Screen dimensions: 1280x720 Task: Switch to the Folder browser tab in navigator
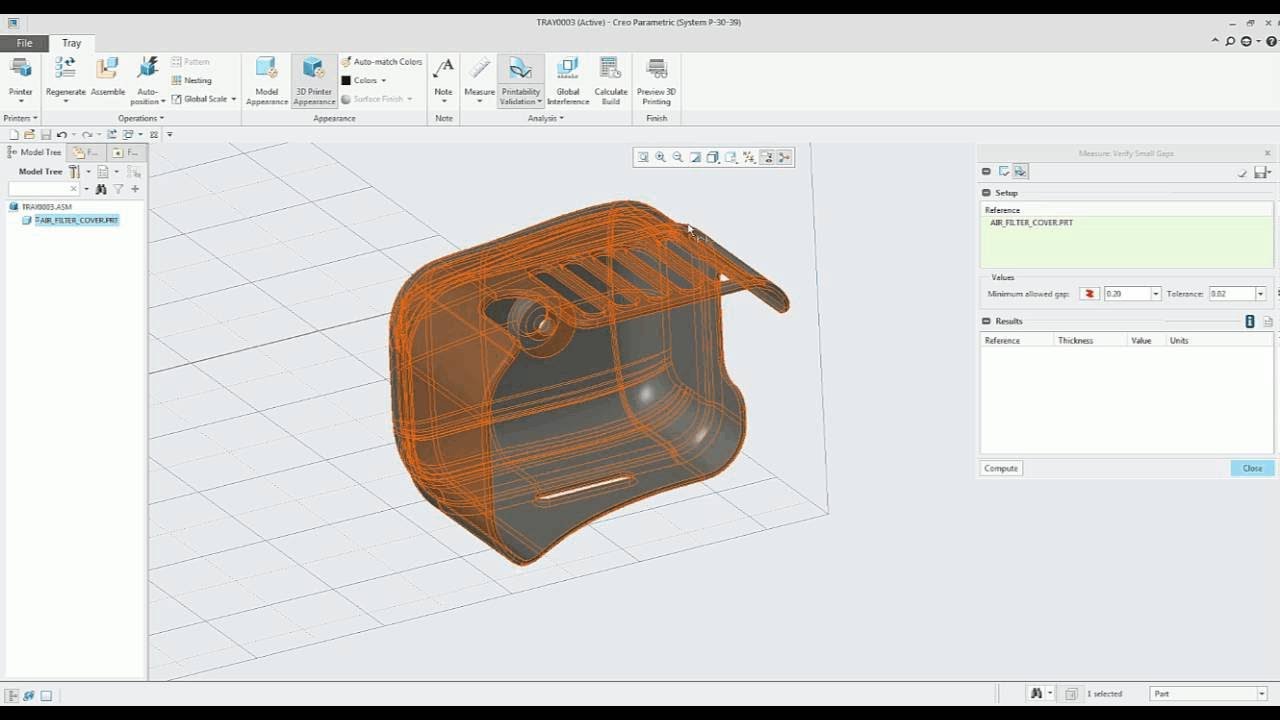(86, 152)
